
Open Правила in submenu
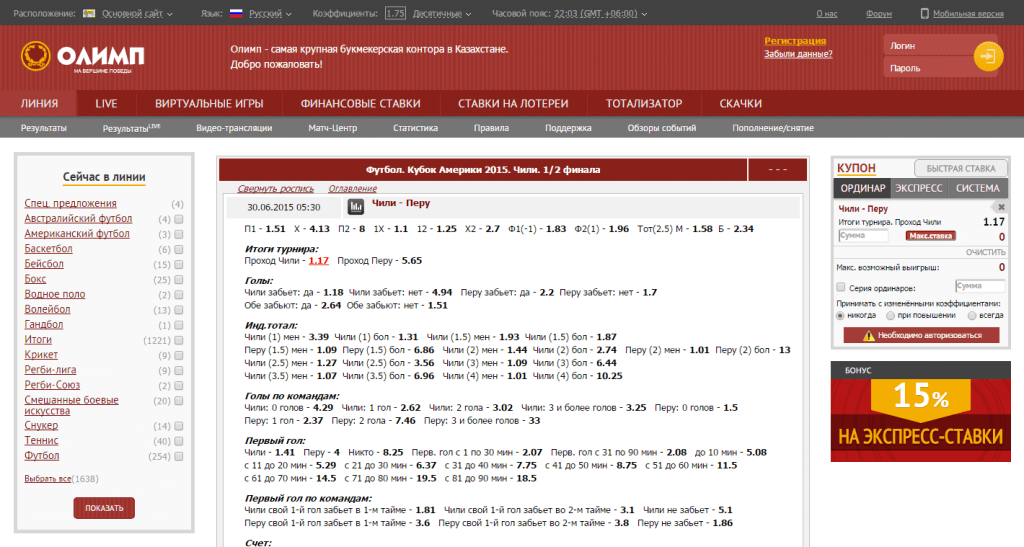(x=491, y=128)
